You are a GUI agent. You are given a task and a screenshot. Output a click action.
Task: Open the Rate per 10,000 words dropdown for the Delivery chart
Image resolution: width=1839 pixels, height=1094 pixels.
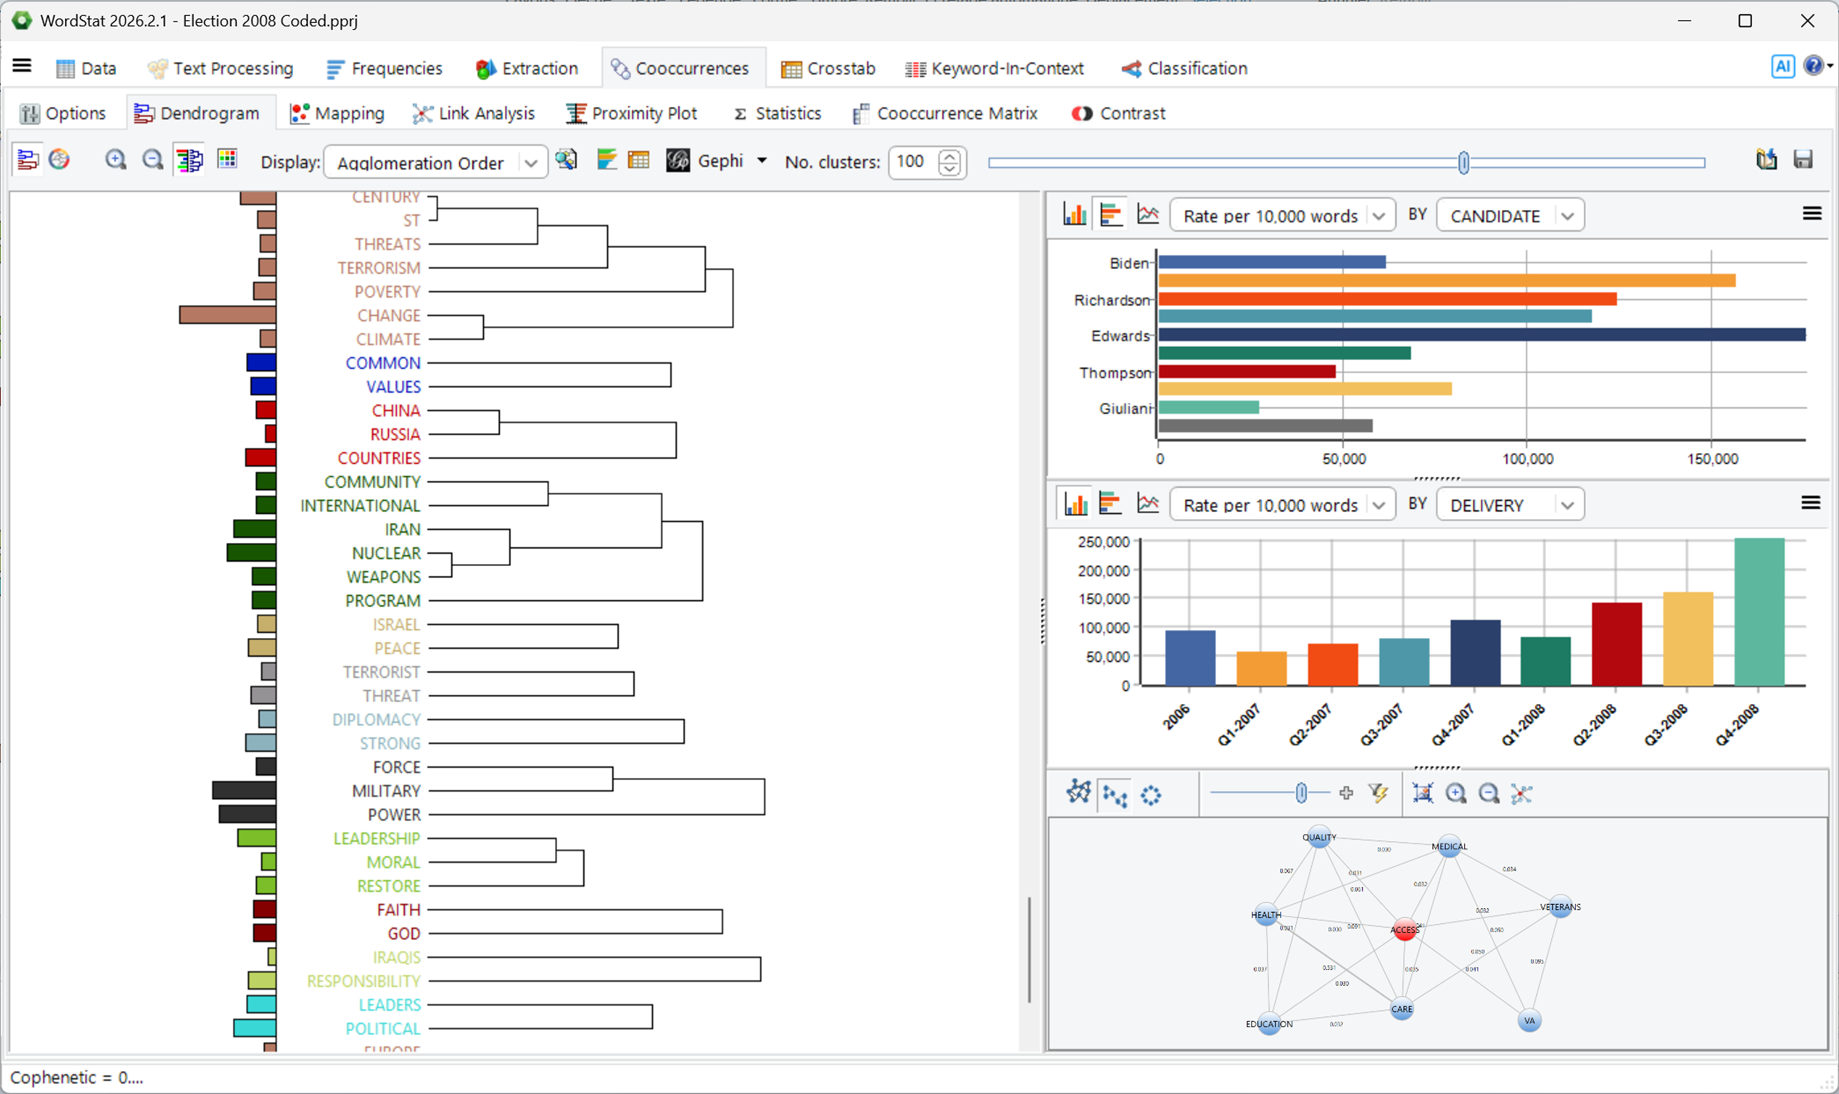[x=1282, y=505]
